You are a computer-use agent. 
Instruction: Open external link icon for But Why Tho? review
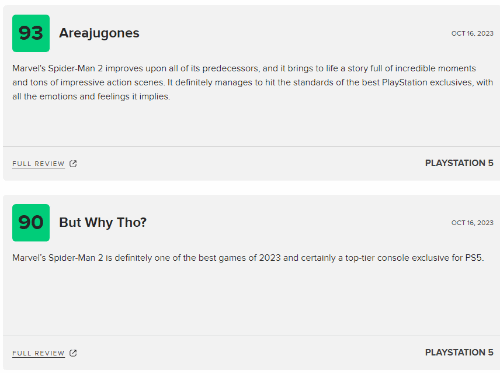[x=73, y=353]
